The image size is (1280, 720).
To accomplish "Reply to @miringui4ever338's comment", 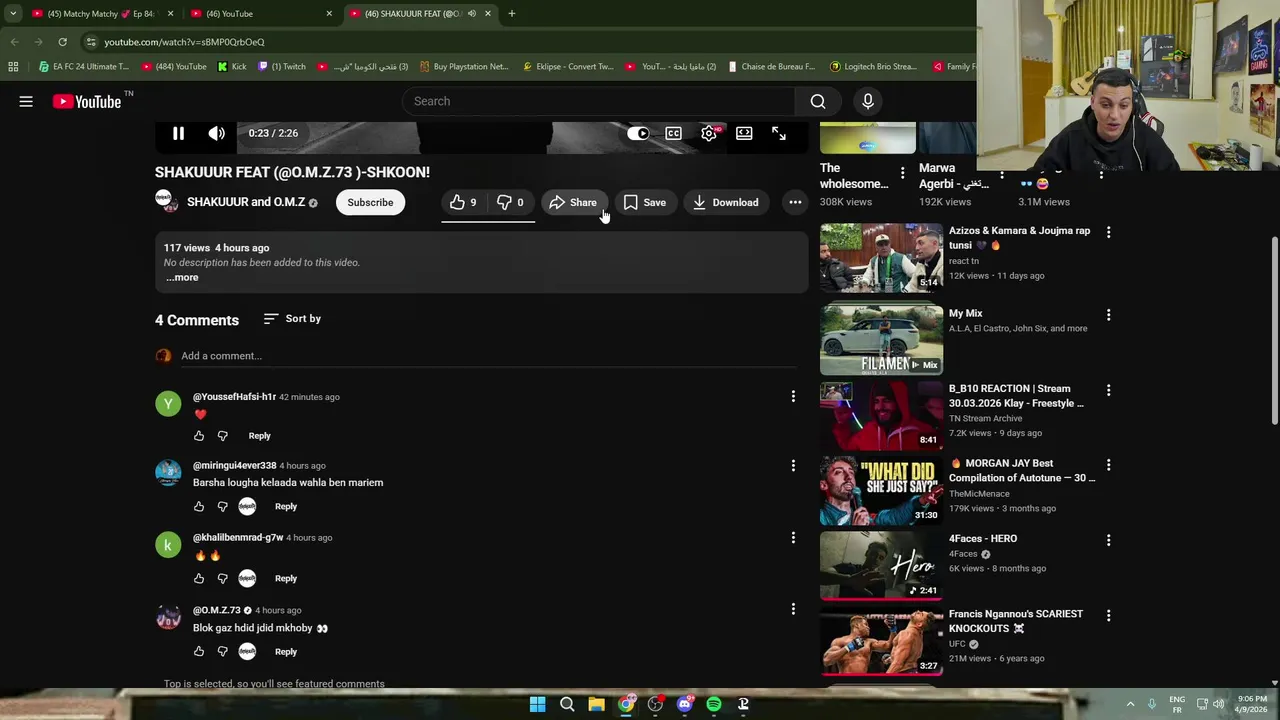I will [286, 506].
